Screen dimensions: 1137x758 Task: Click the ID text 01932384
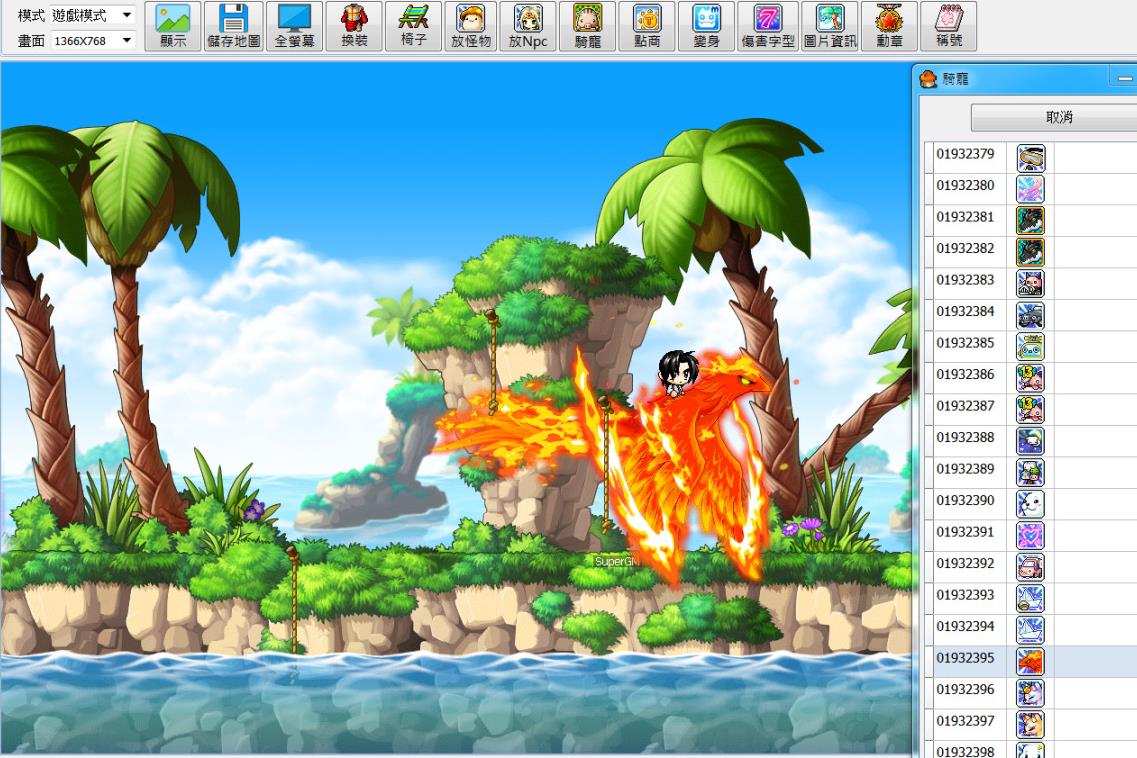click(x=965, y=311)
